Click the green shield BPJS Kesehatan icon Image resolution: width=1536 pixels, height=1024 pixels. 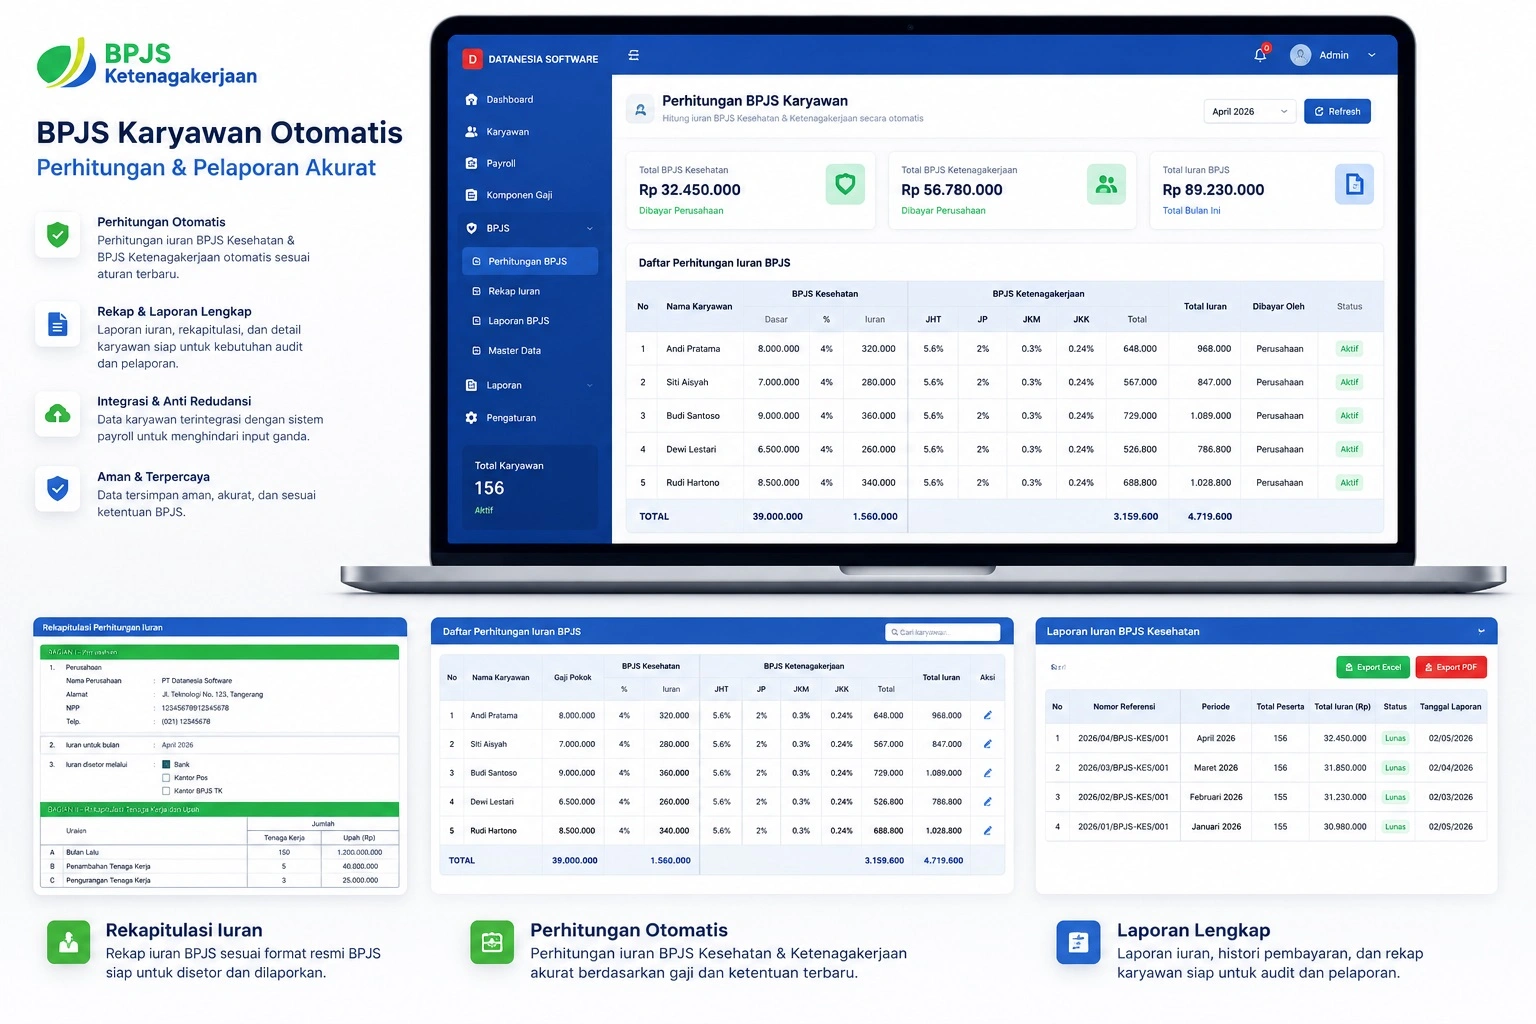845,185
